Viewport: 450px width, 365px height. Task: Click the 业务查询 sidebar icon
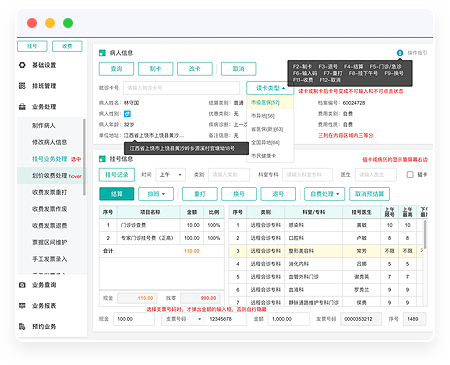(x=22, y=285)
